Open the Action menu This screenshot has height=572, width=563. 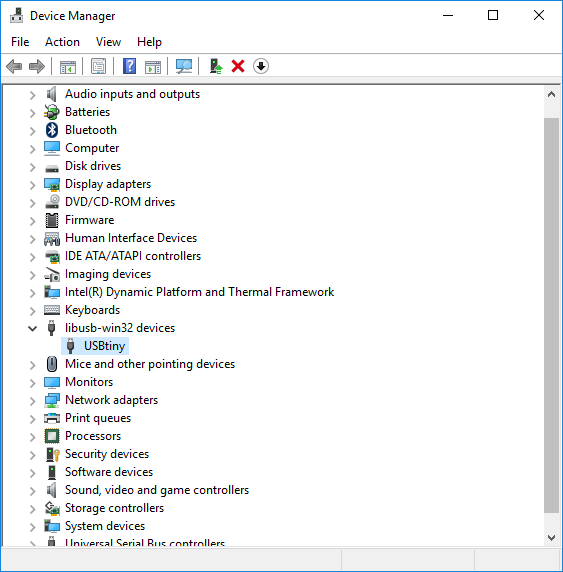point(62,42)
